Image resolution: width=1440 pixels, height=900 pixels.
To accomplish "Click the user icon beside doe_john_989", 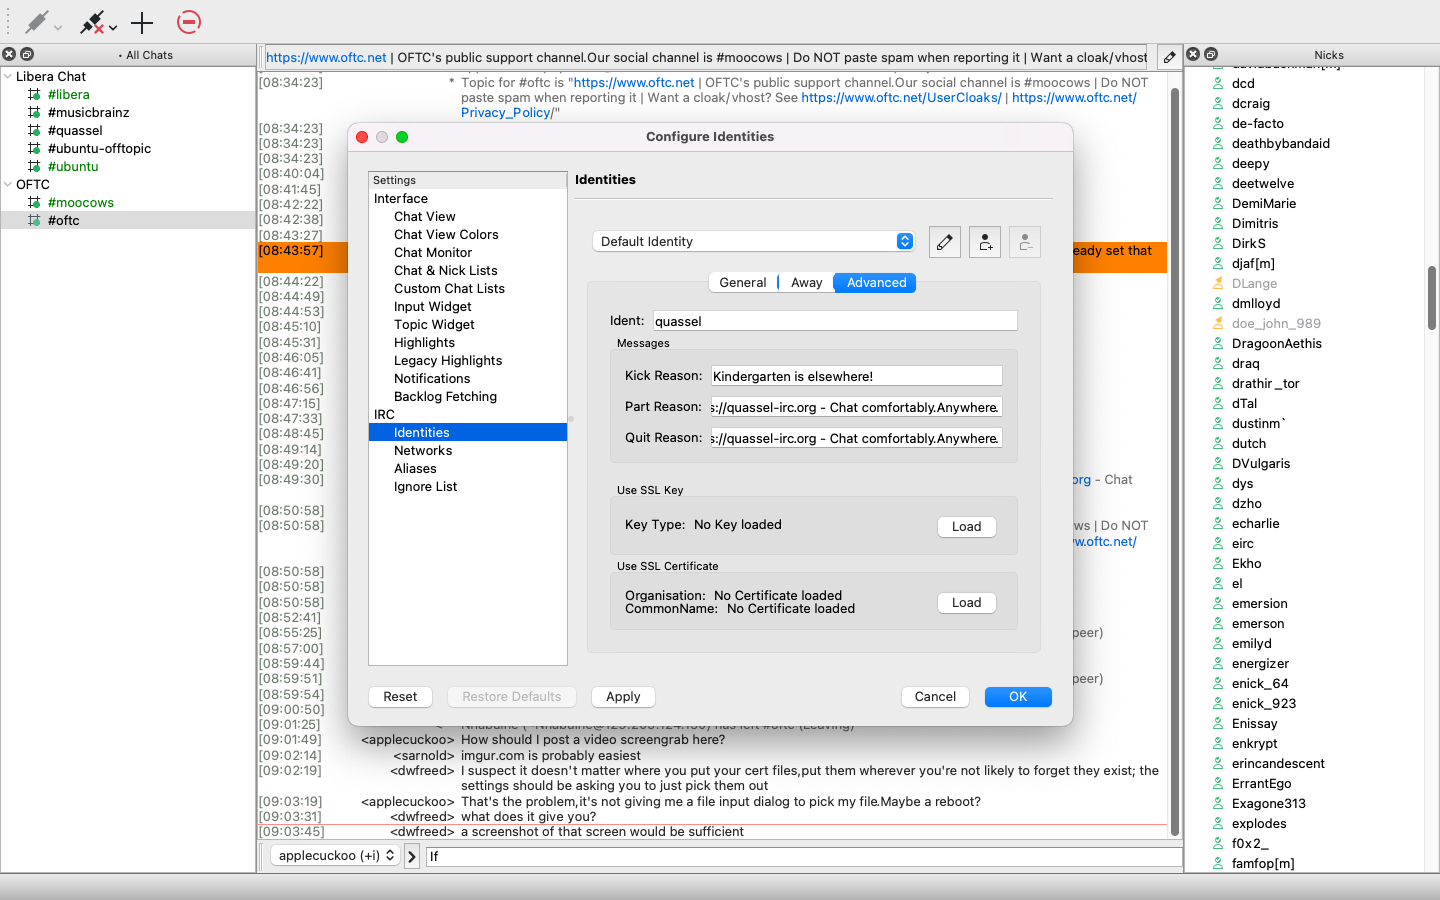I will [x=1218, y=323].
